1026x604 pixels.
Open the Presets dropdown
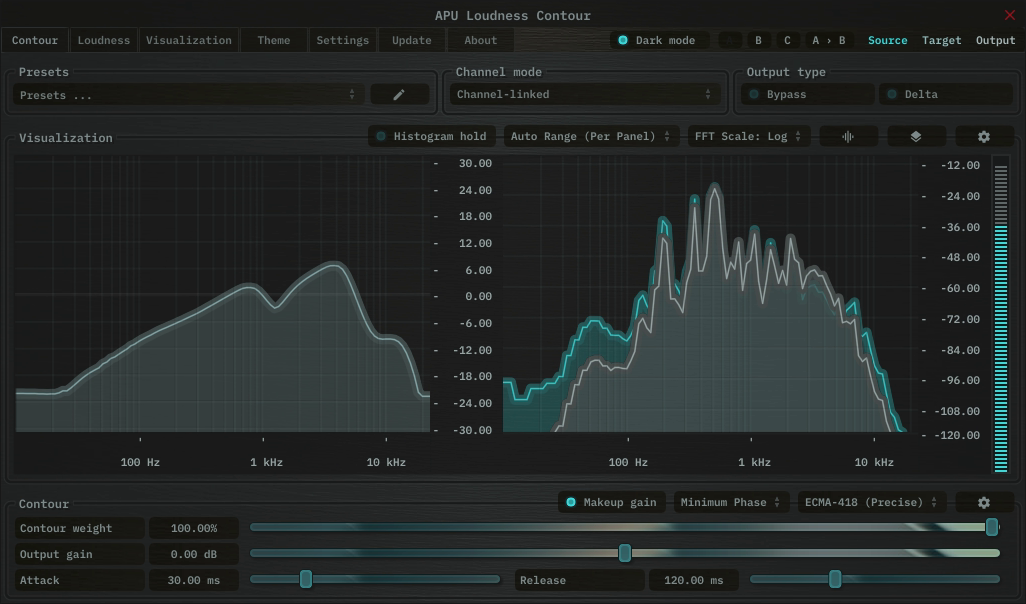(188, 95)
